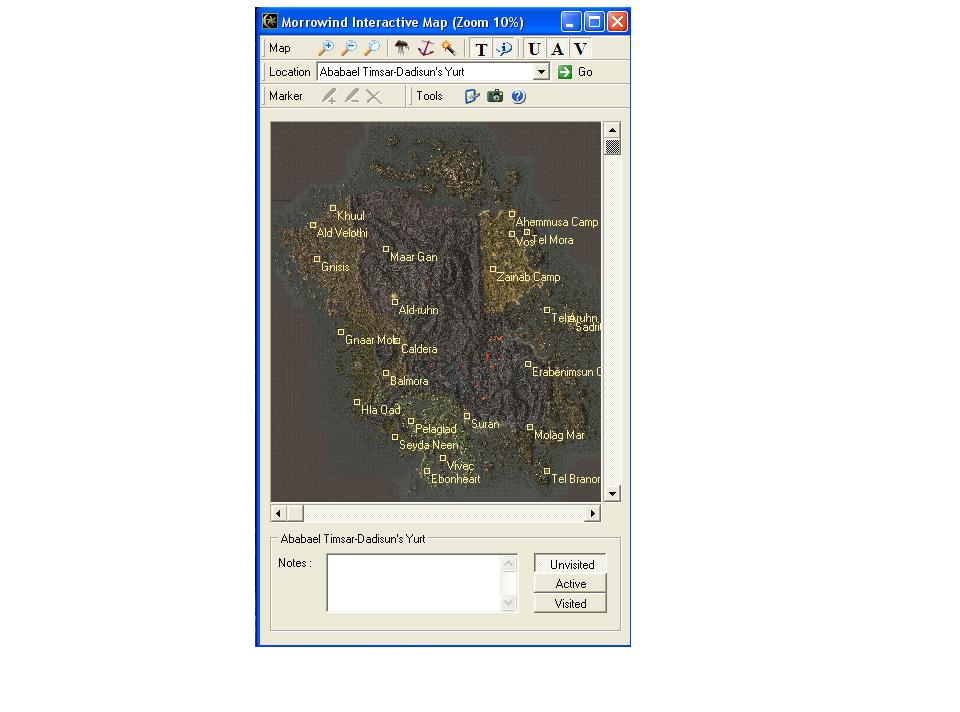Open help with the blue question mark
This screenshot has height=712, width=960.
pyautogui.click(x=518, y=96)
